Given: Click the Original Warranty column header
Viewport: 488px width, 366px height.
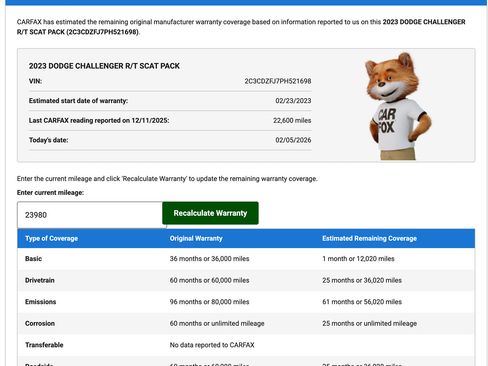Looking at the screenshot, I should tap(196, 238).
